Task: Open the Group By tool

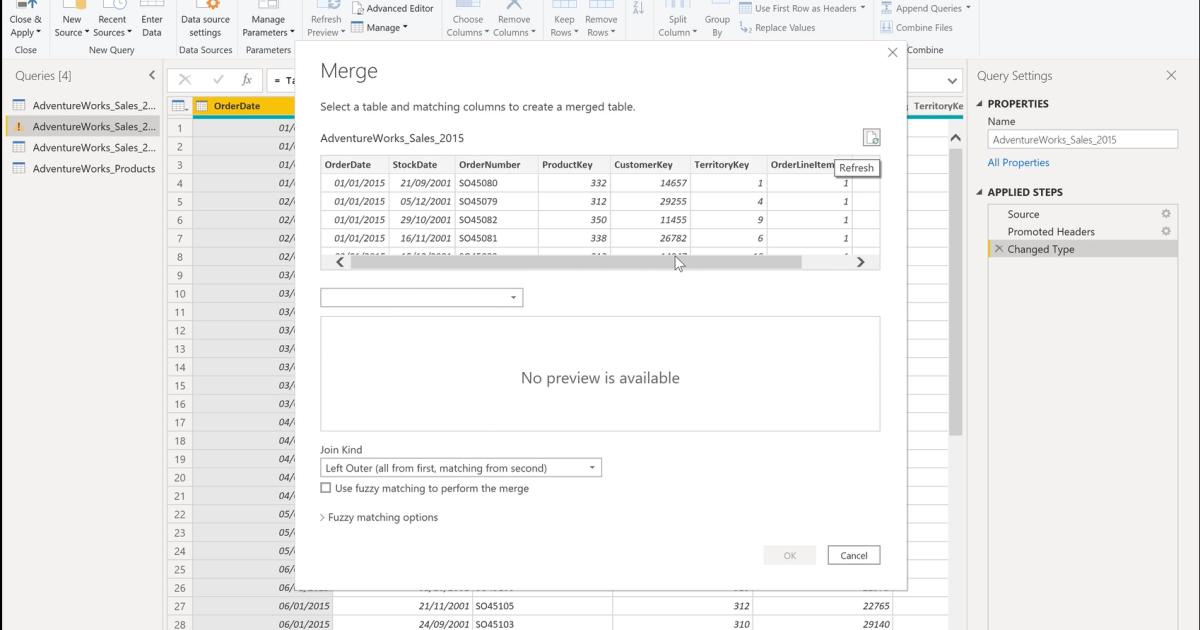Action: pyautogui.click(x=716, y=20)
